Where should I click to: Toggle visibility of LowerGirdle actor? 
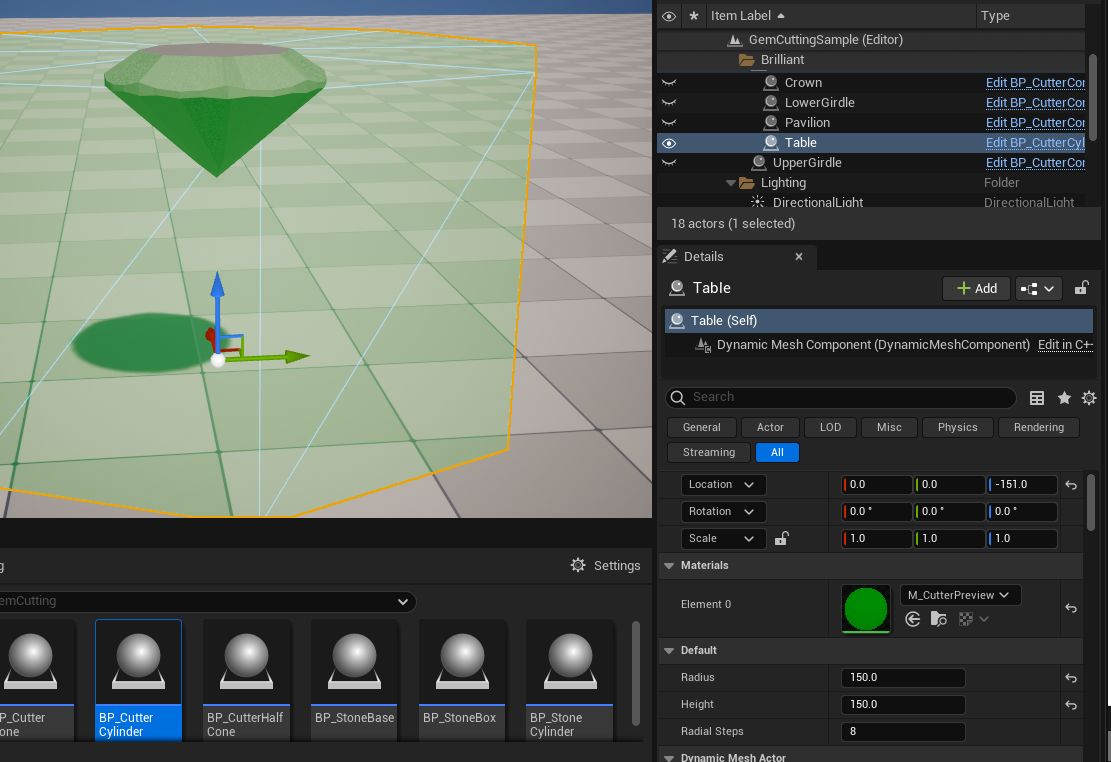pos(668,103)
